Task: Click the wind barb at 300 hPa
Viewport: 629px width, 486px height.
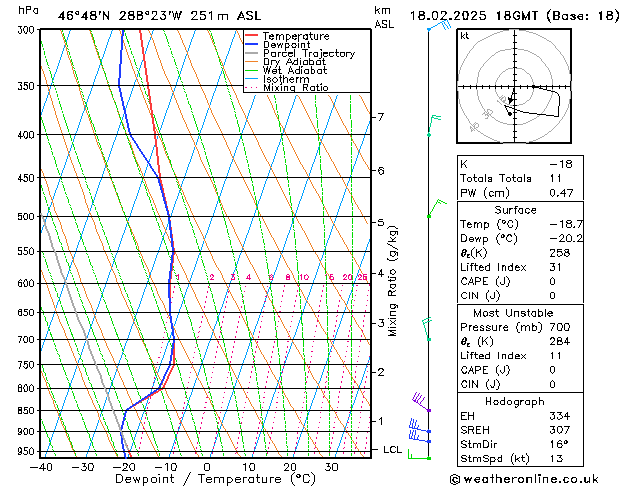Action: click(440, 26)
